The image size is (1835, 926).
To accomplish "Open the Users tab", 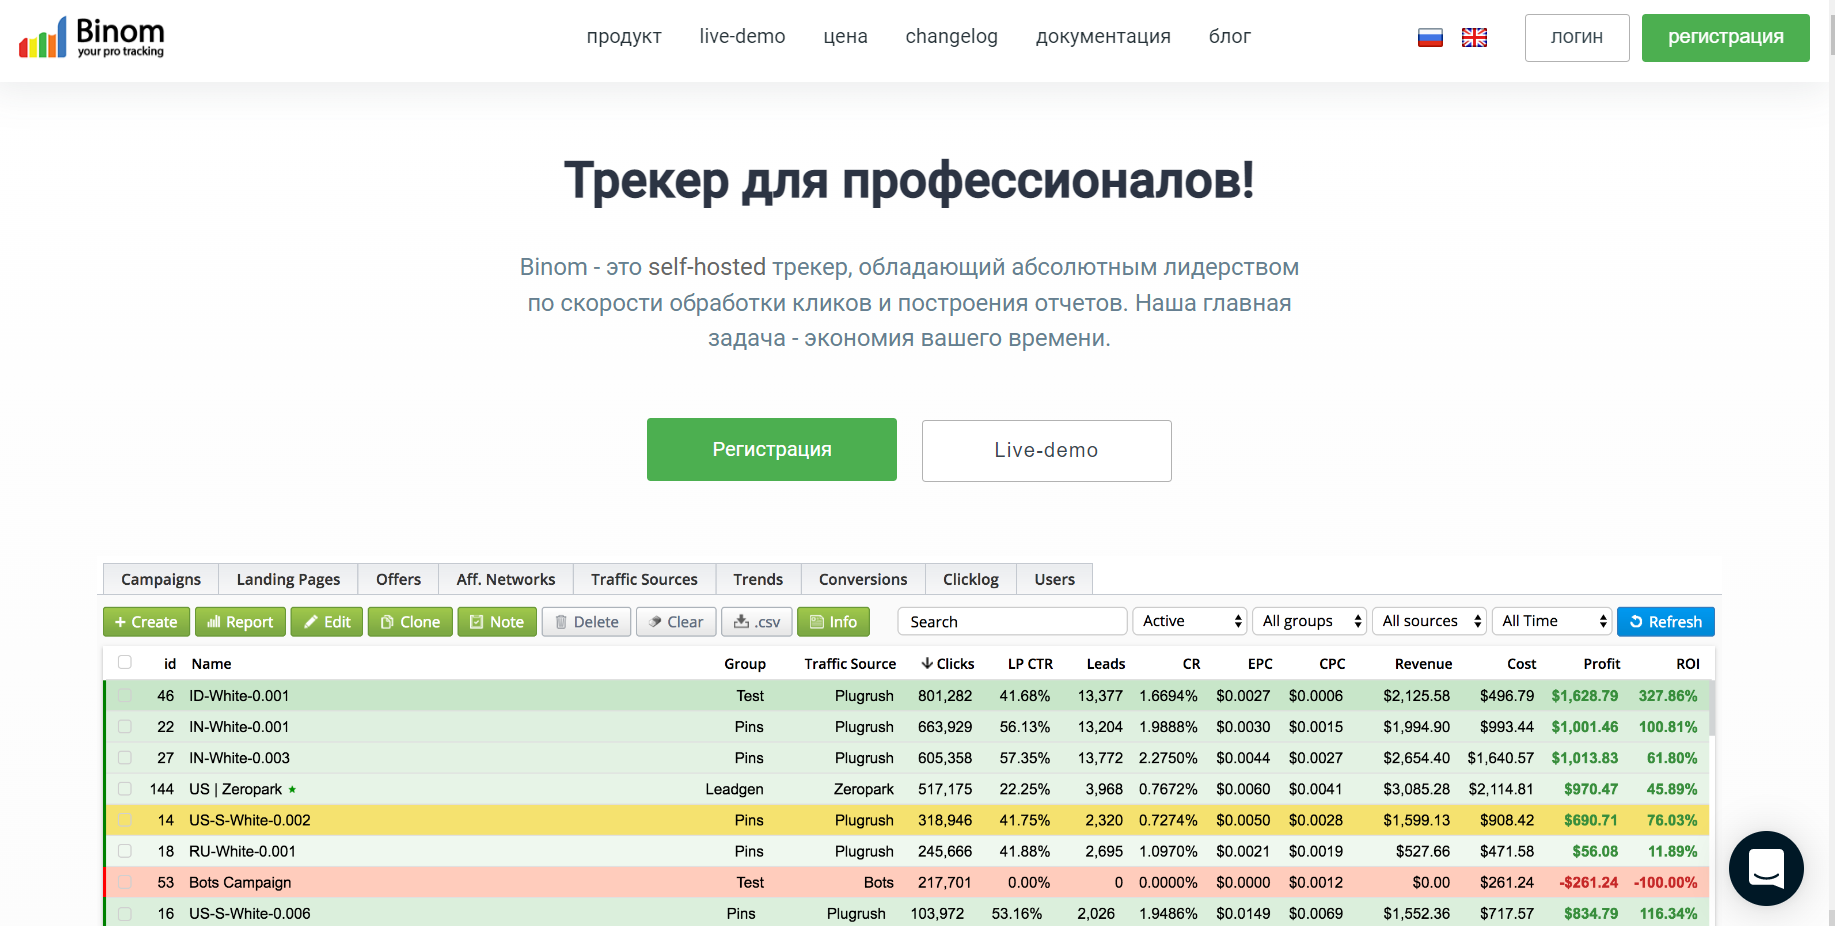I will click(1055, 579).
